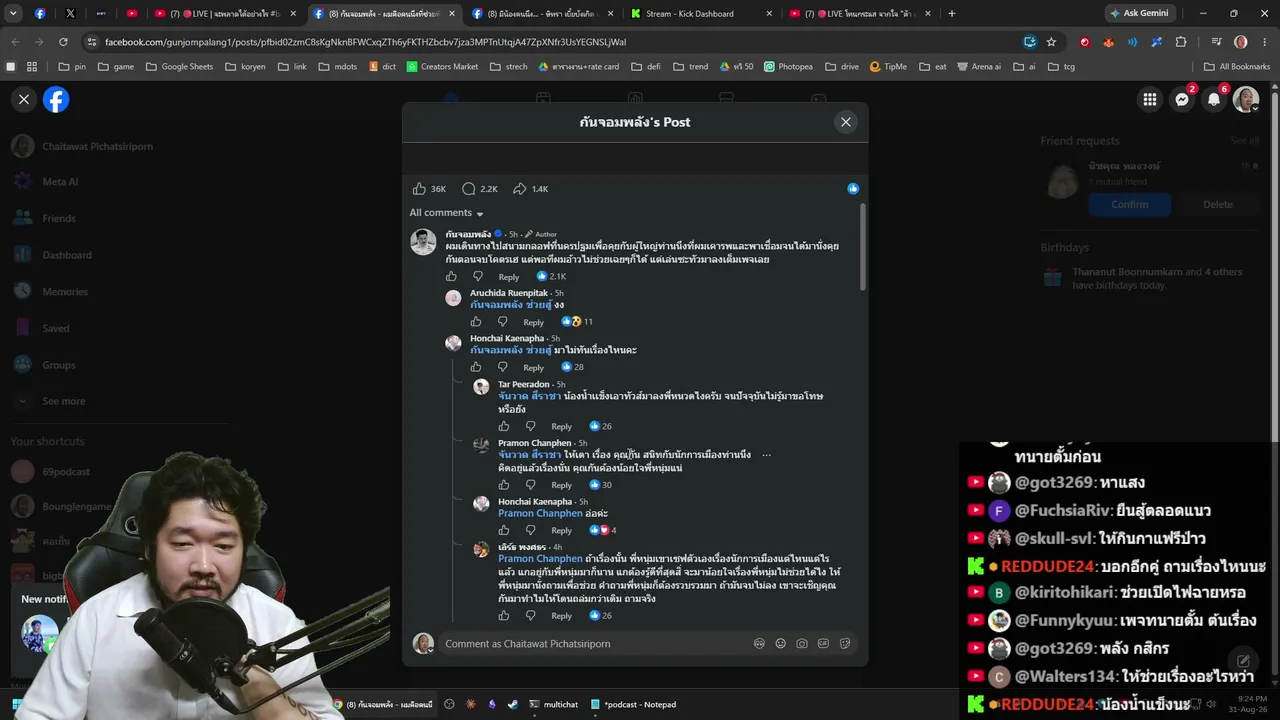Image resolution: width=1280 pixels, height=720 pixels.
Task: Close the post view with the top-left X
Action: (x=24, y=99)
